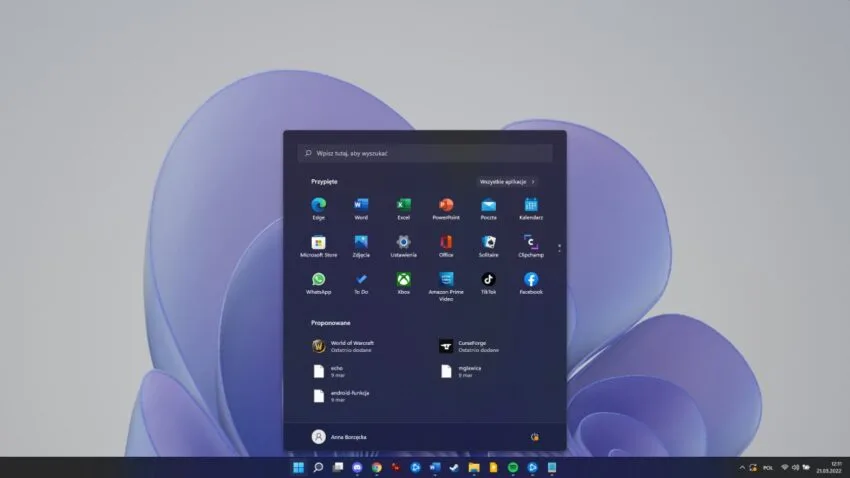Click the Start menu power icon
850x478 pixels.
point(535,437)
